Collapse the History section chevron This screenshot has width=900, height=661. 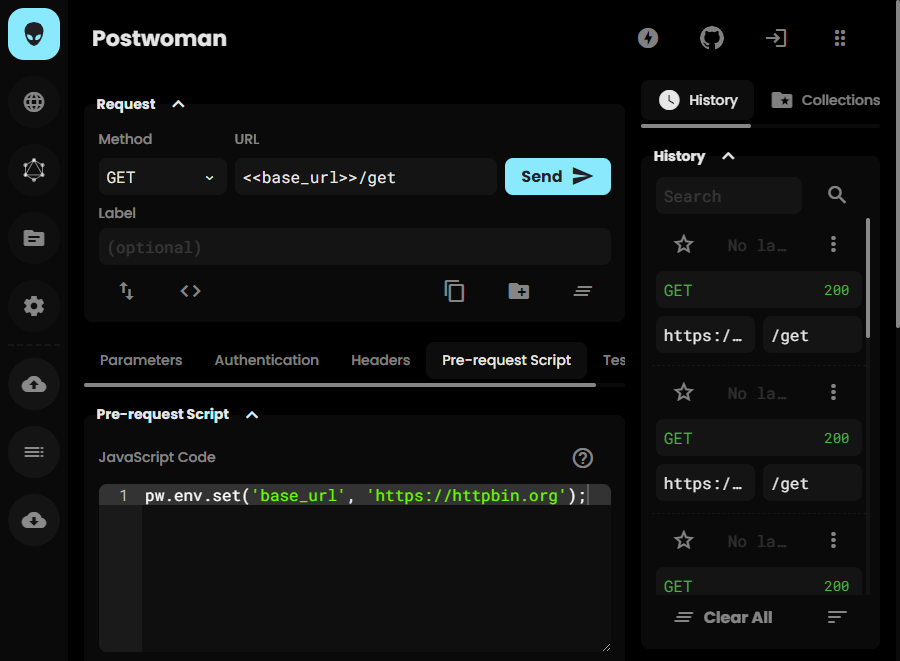point(728,156)
